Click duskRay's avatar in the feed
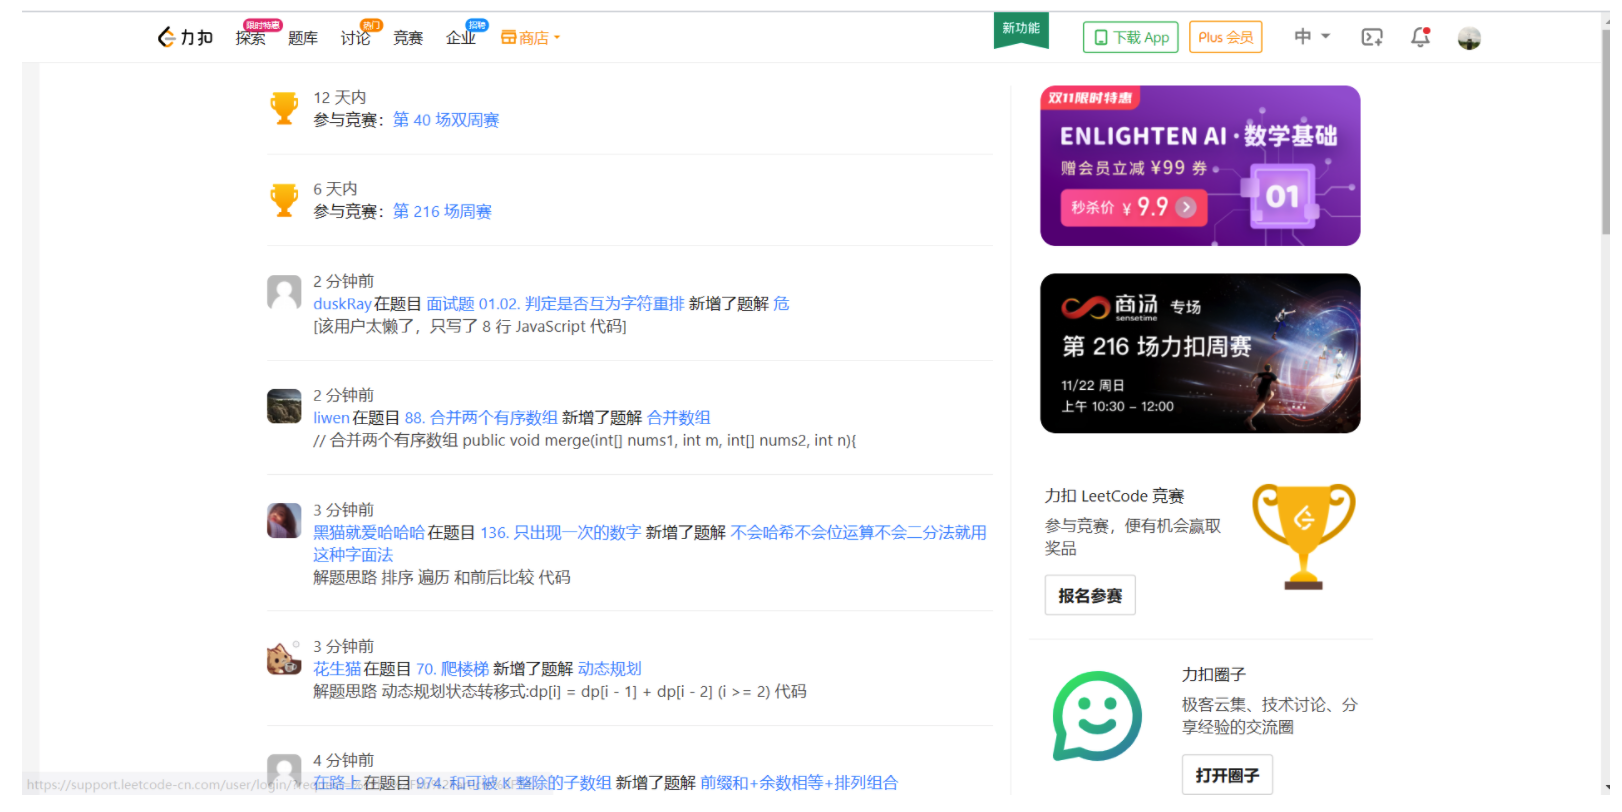Screen dimensions: 1622x812 pos(284,293)
